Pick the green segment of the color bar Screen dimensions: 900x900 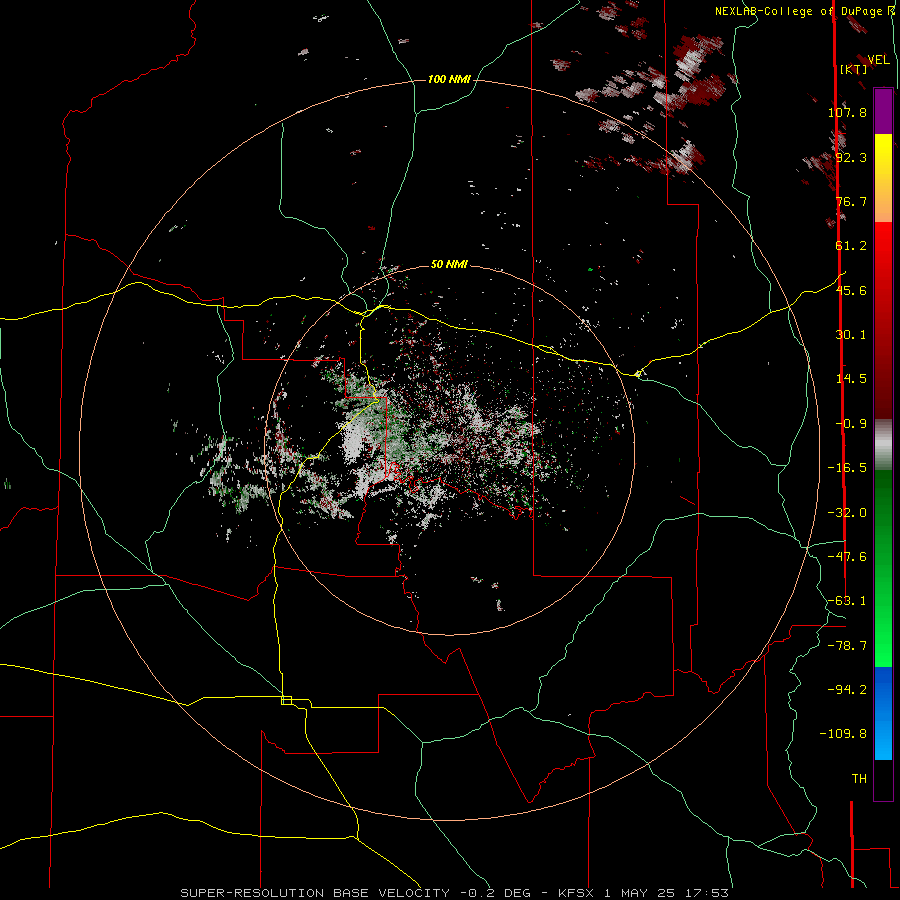(883, 568)
